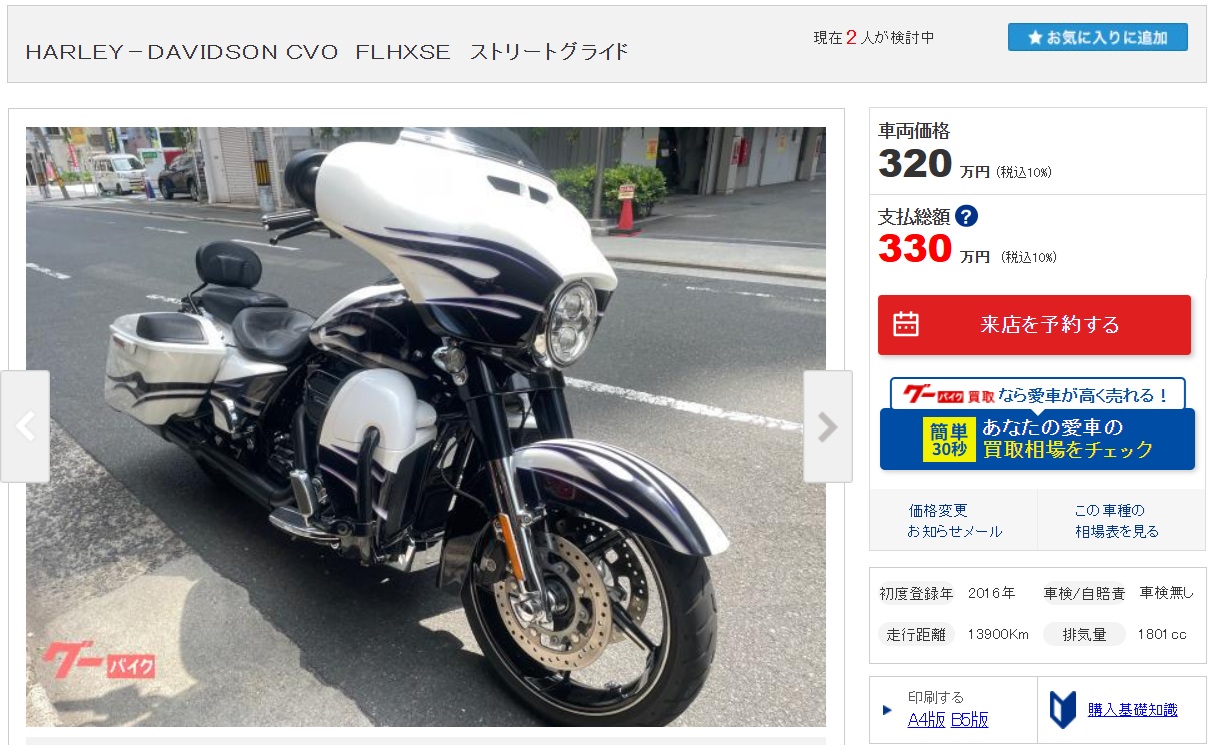This screenshot has height=745, width=1208.
Task: Open 購入基礎知識 link
Action: 1133,710
